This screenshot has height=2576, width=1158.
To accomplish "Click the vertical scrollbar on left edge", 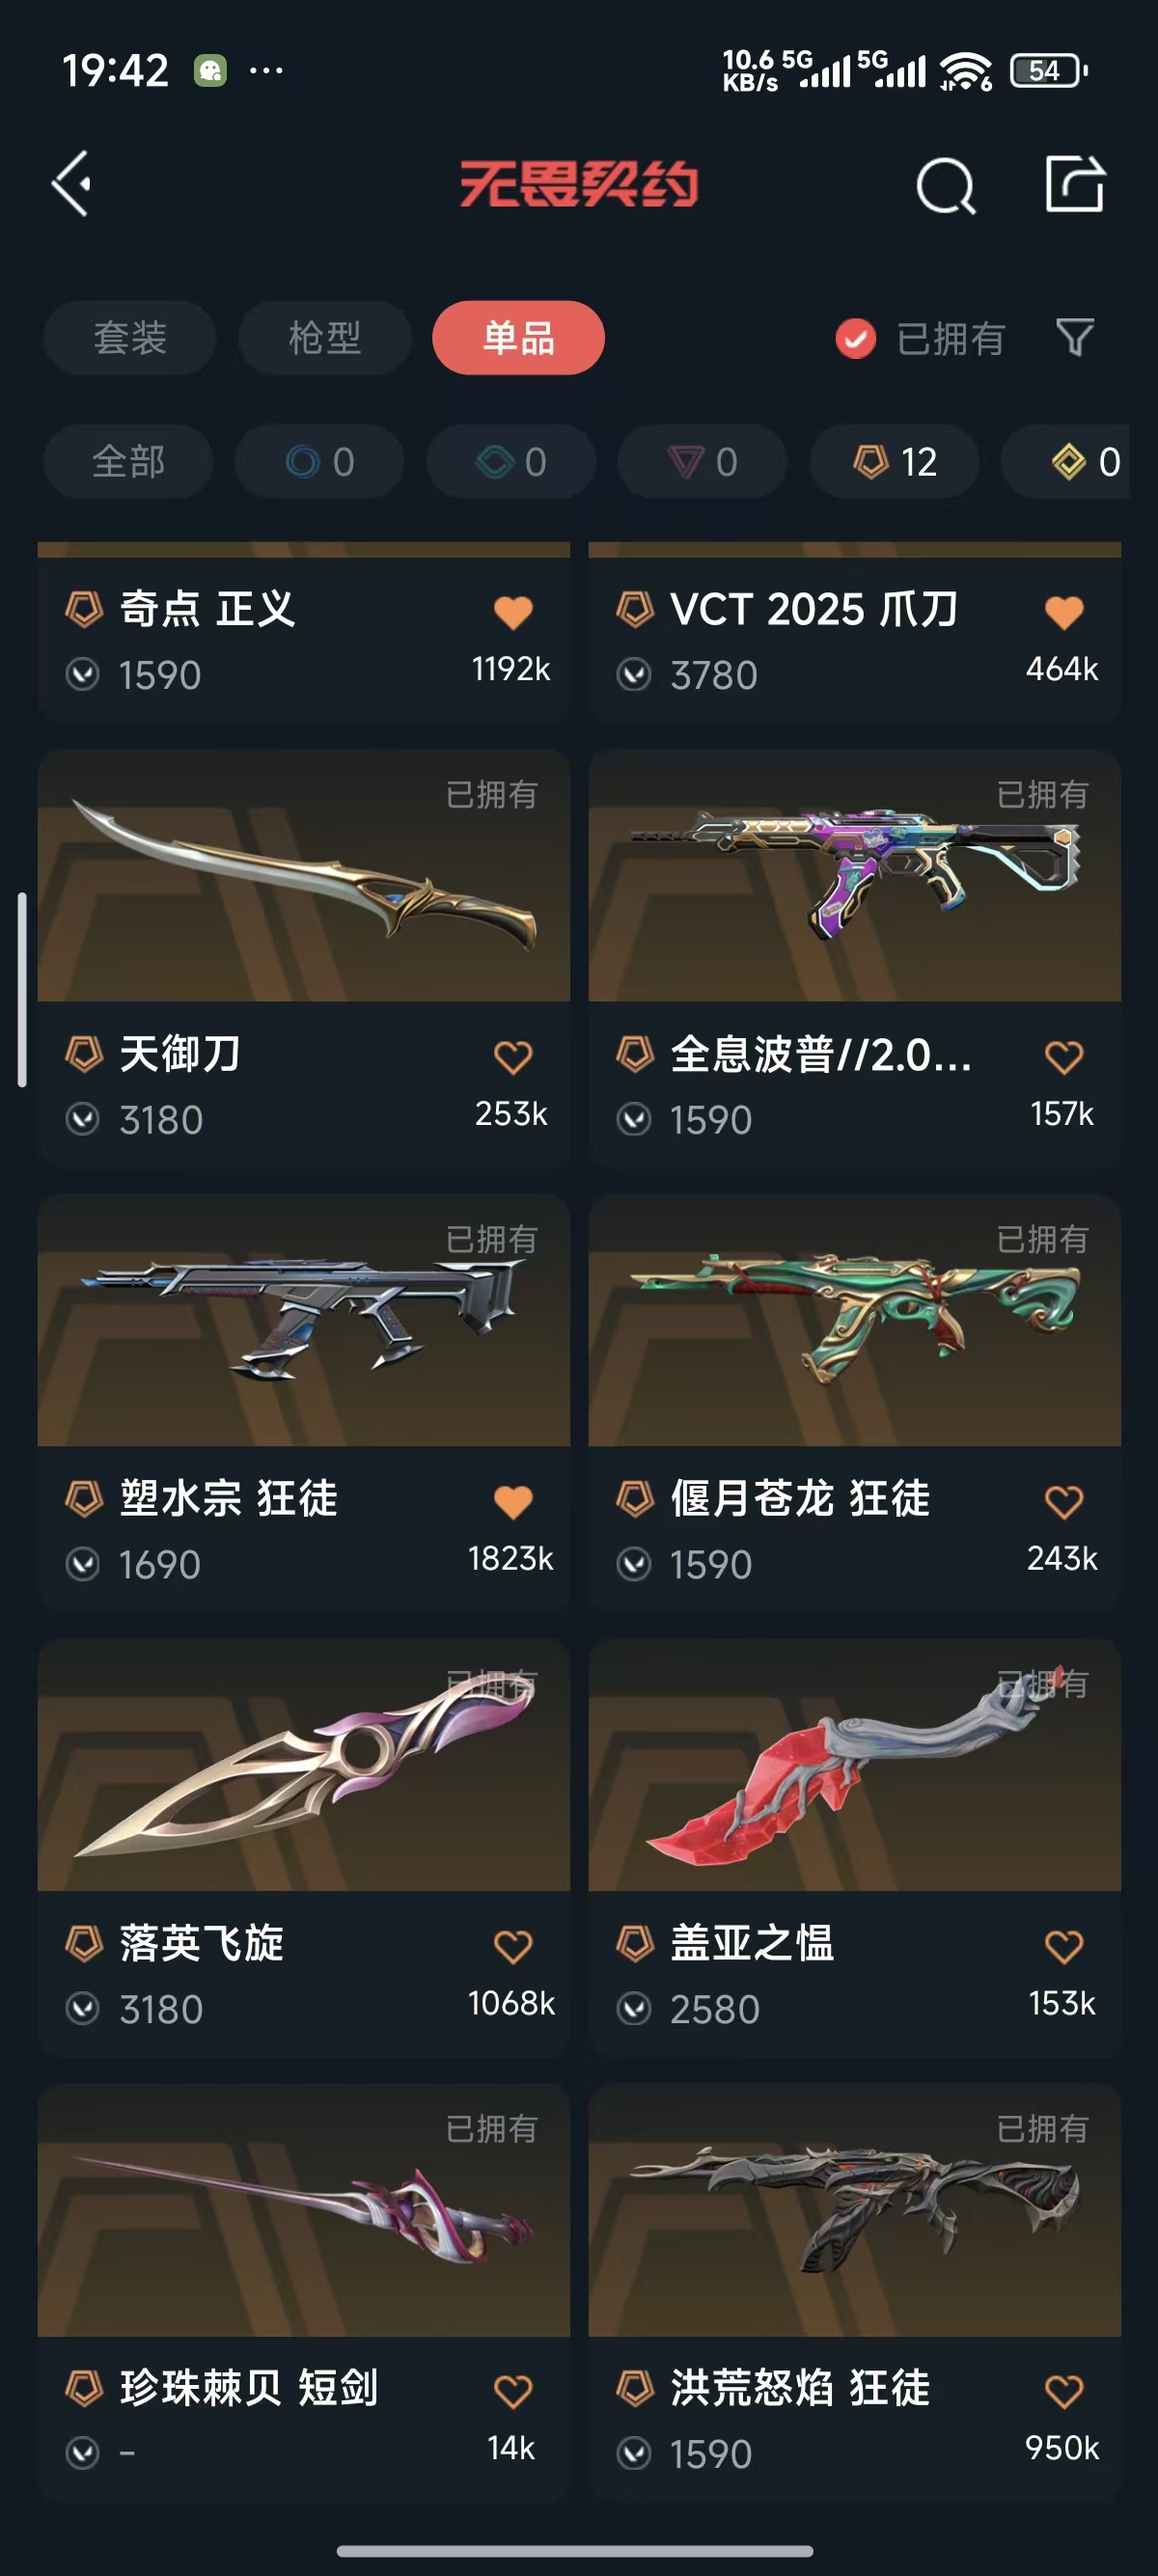I will 22,989.
